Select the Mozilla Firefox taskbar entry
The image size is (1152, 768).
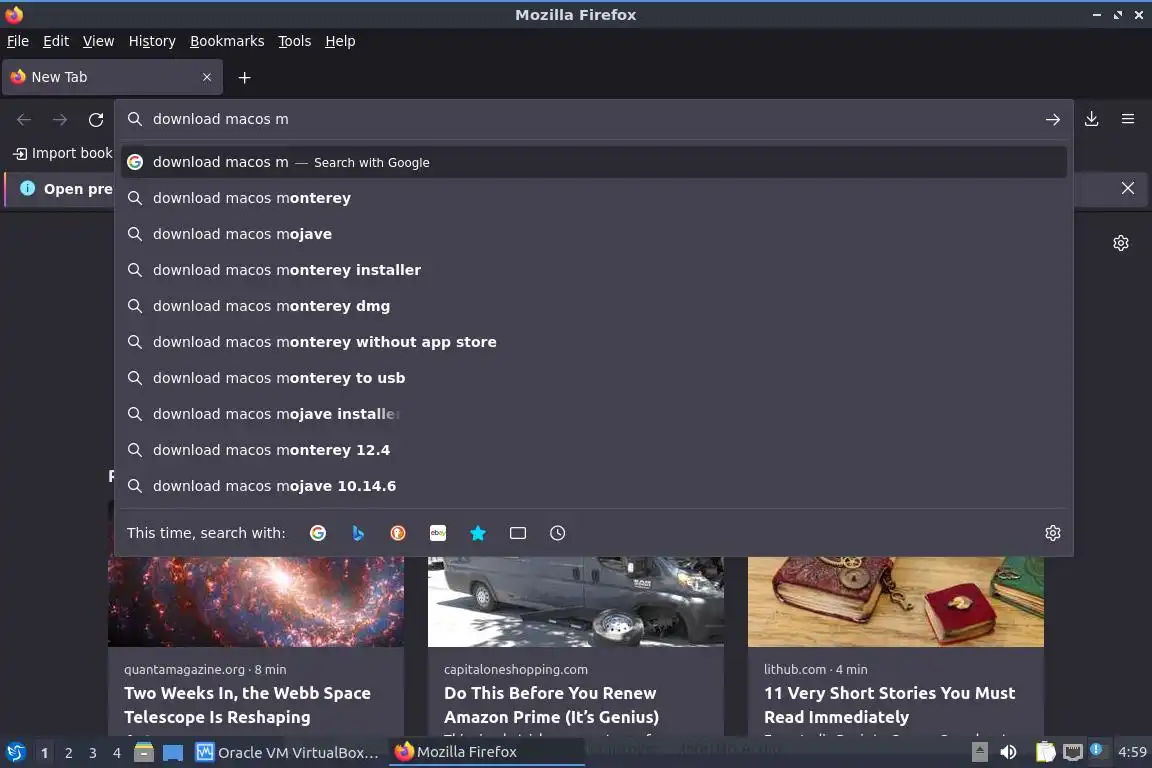(486, 752)
